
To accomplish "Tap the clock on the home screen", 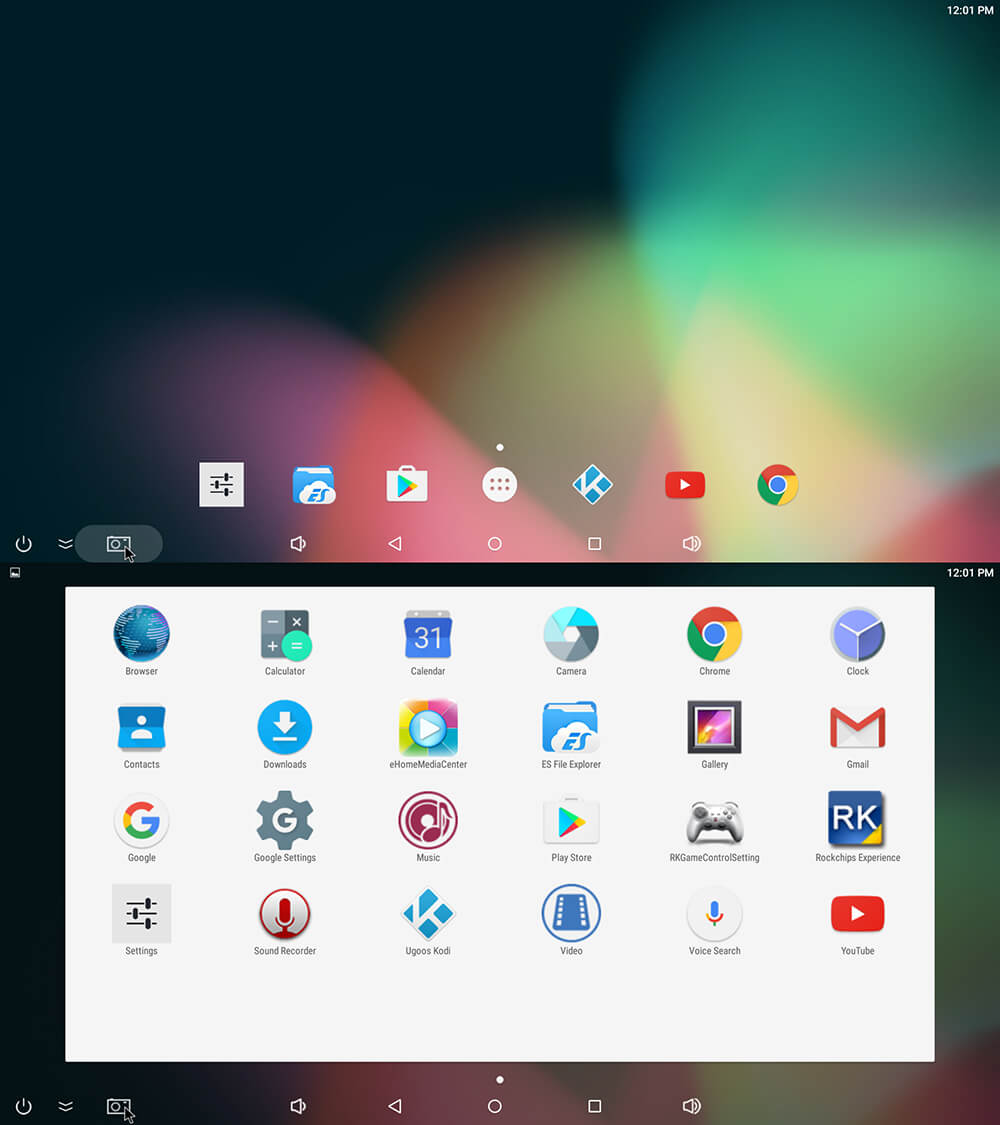I will point(970,10).
